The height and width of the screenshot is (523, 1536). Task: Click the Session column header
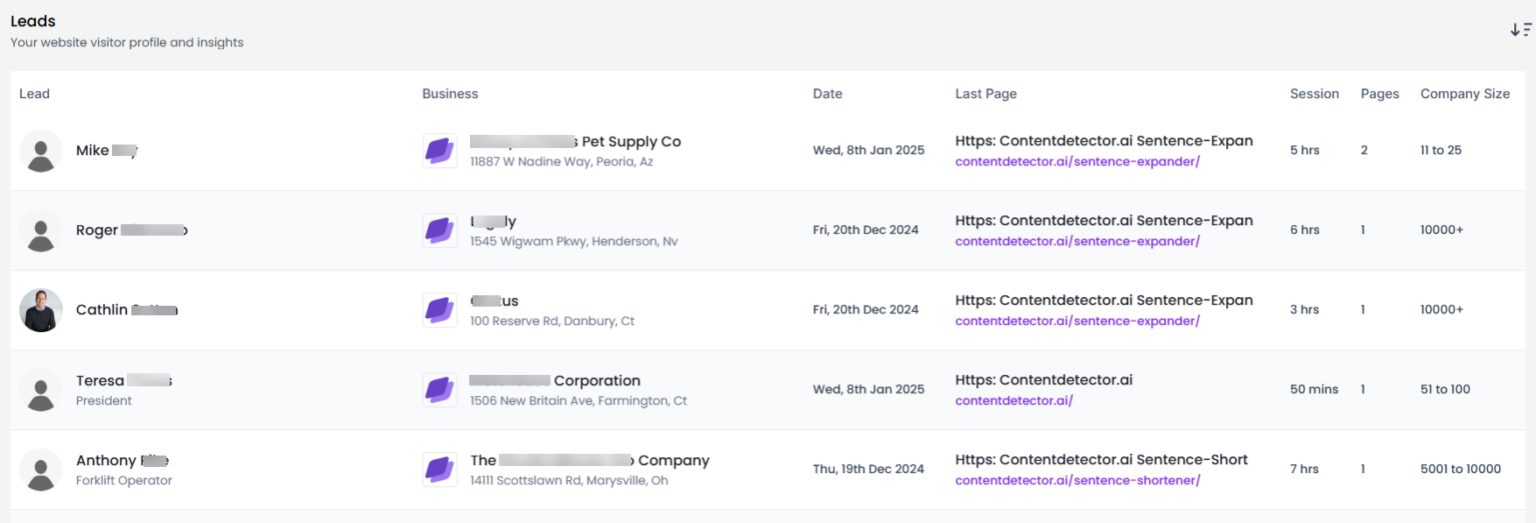(1314, 94)
